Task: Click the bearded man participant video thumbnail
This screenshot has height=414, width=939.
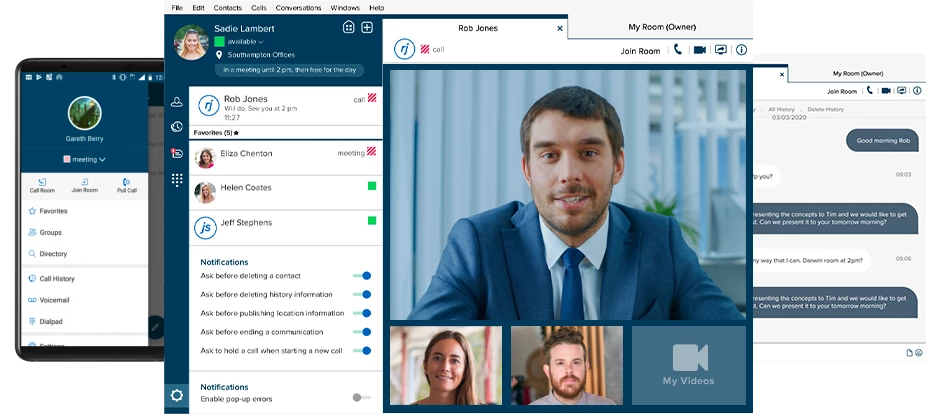Action: 567,365
